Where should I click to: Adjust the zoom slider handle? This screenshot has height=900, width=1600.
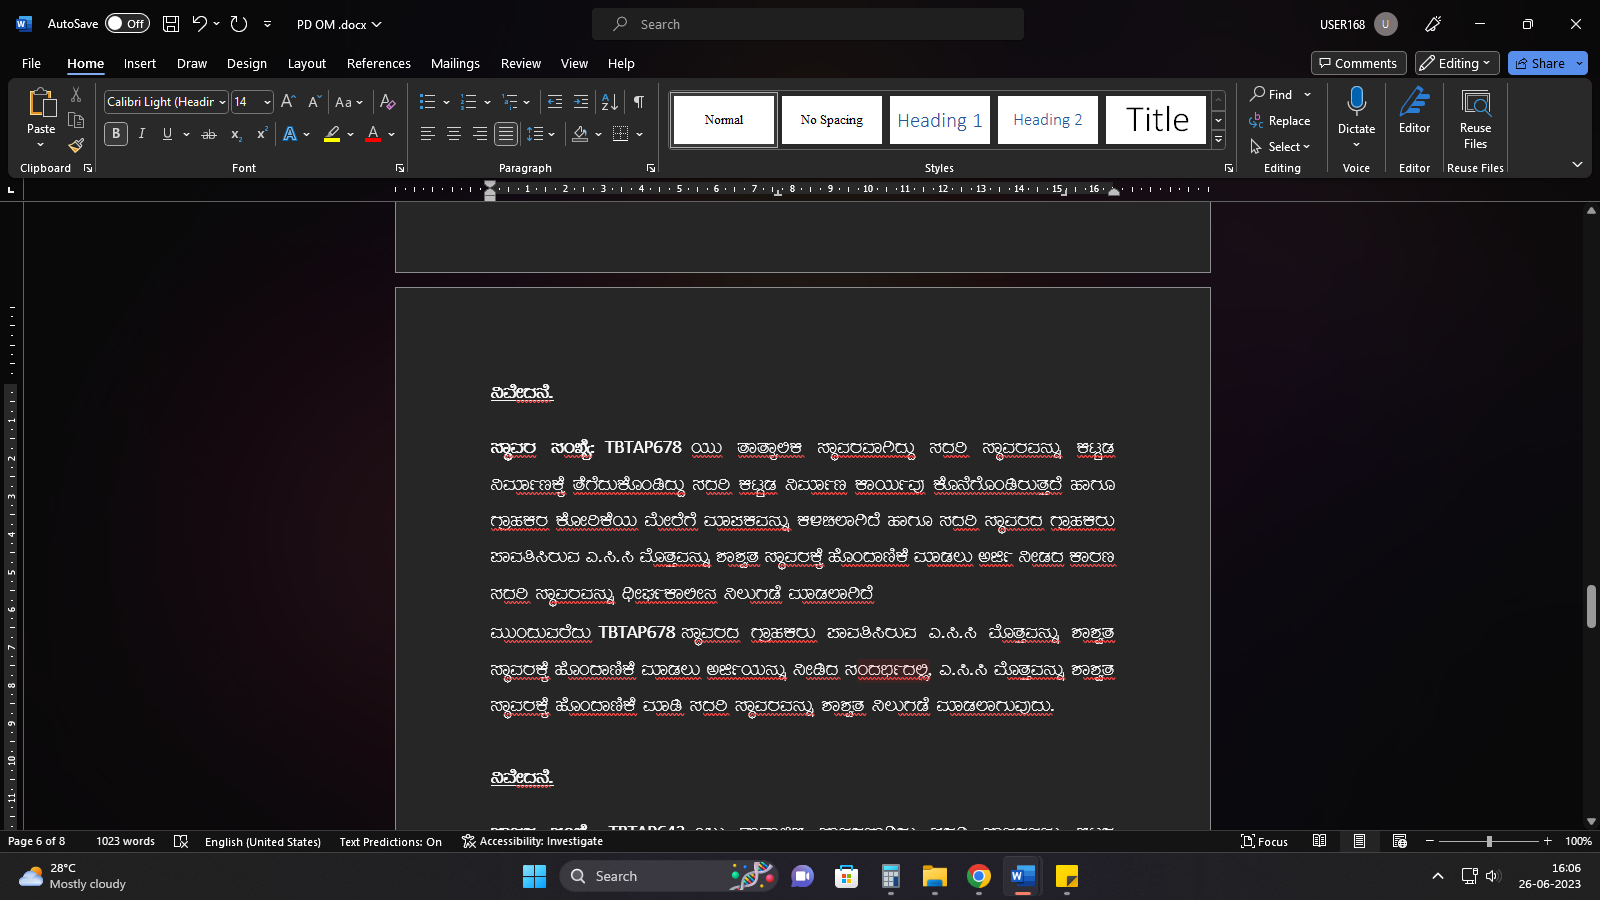pyautogui.click(x=1489, y=841)
